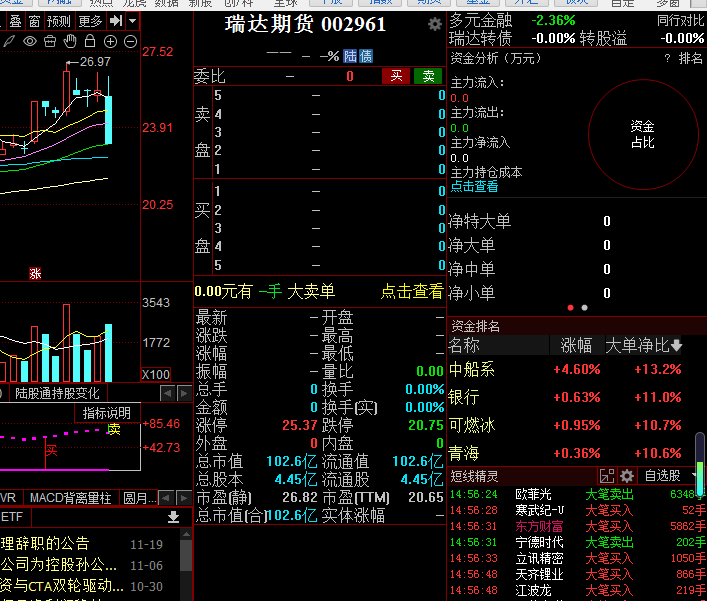The image size is (707, 601).
Task: Pop out 短线精灵 panel icon
Action: 607,476
